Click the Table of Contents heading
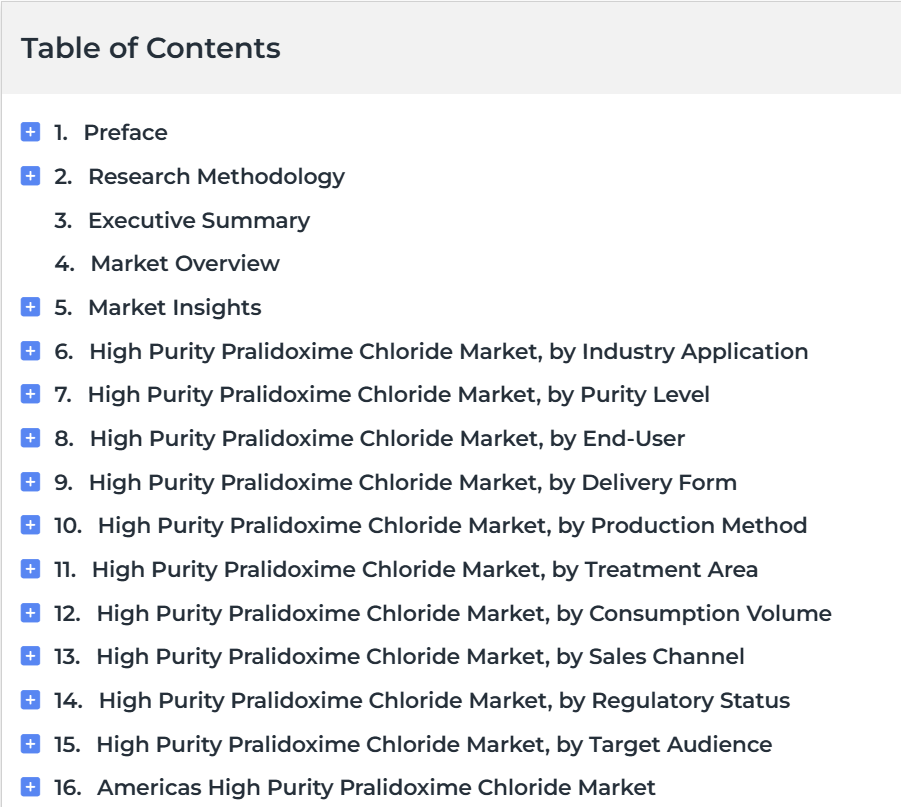901x807 pixels. pyautogui.click(x=151, y=48)
